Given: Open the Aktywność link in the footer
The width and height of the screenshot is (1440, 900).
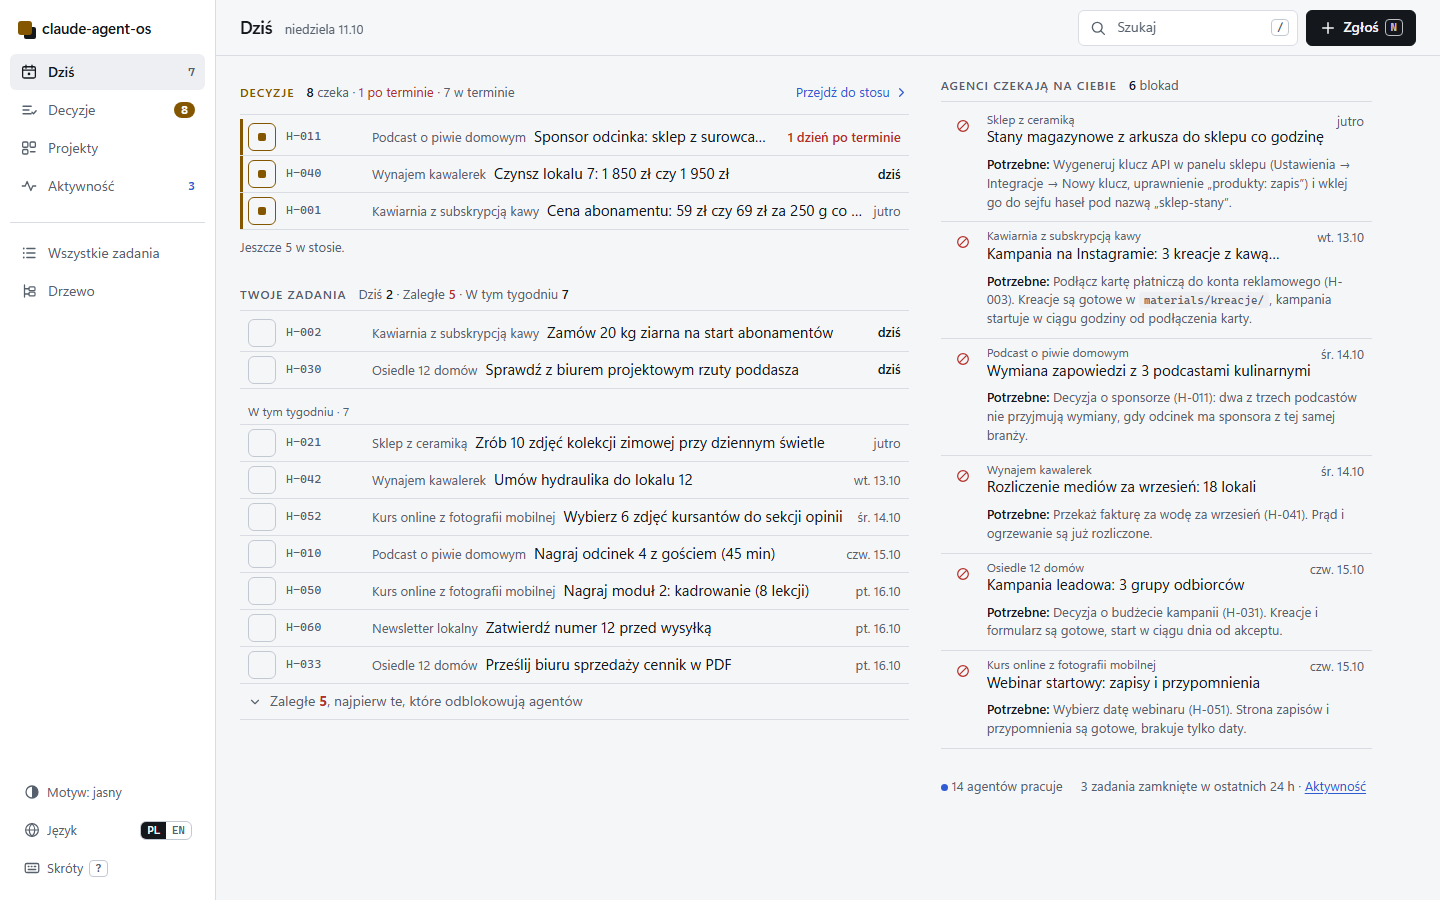Looking at the screenshot, I should click(1335, 787).
